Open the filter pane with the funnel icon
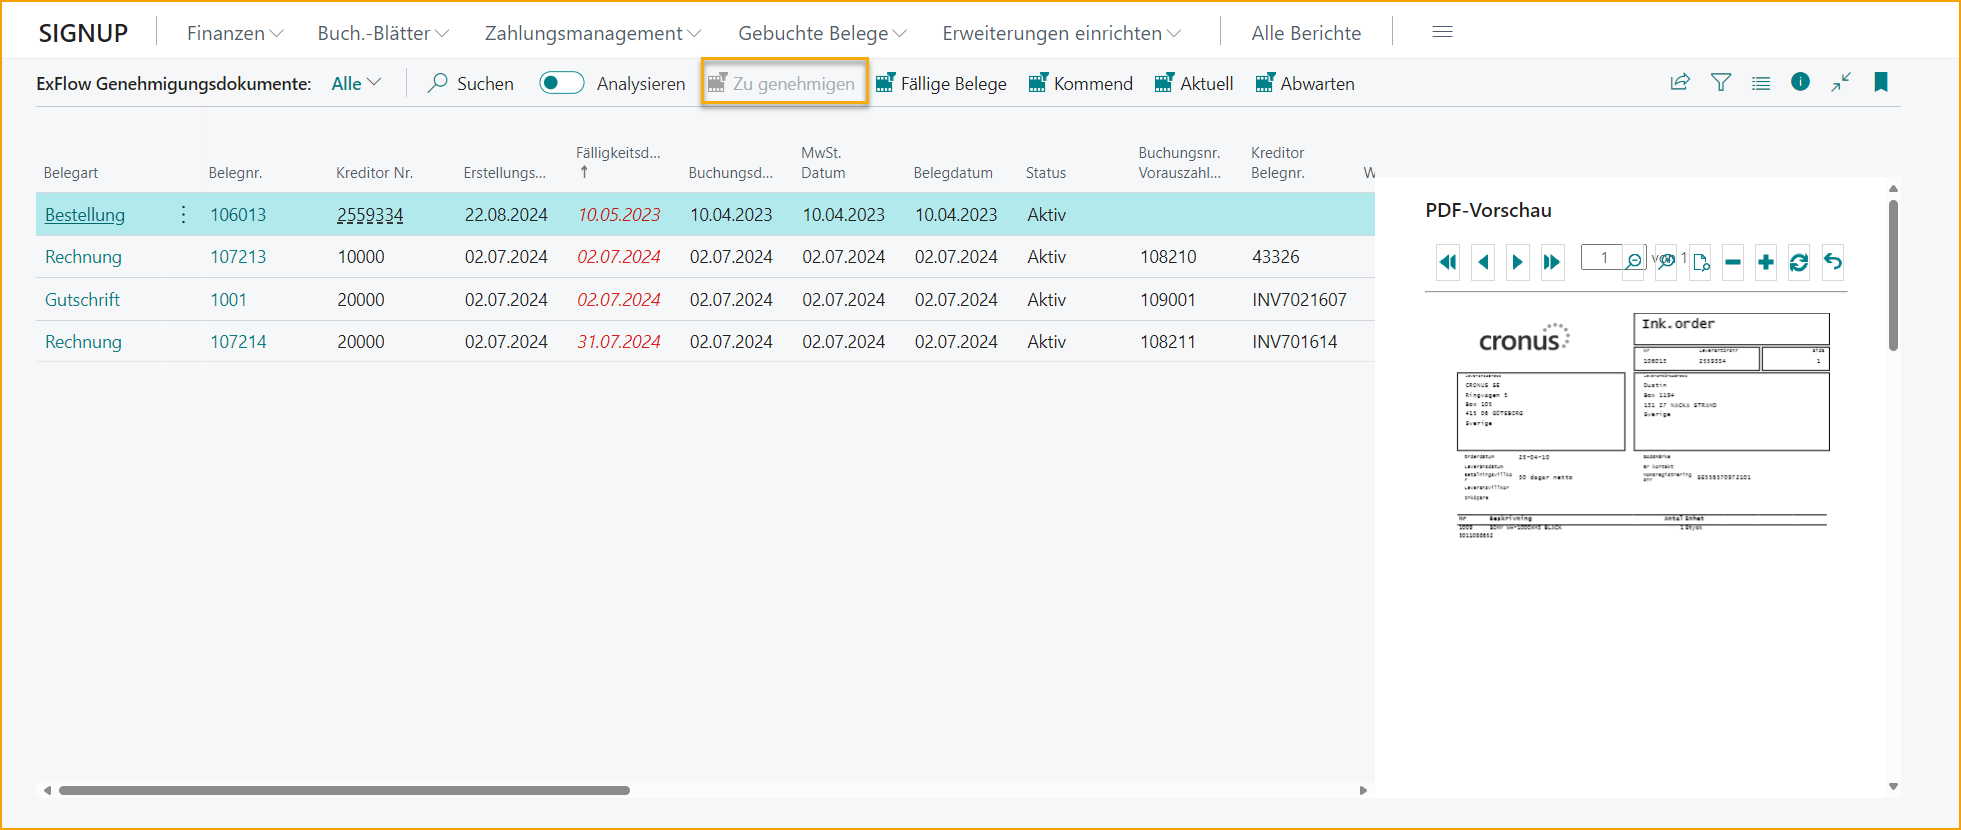 pos(1720,83)
